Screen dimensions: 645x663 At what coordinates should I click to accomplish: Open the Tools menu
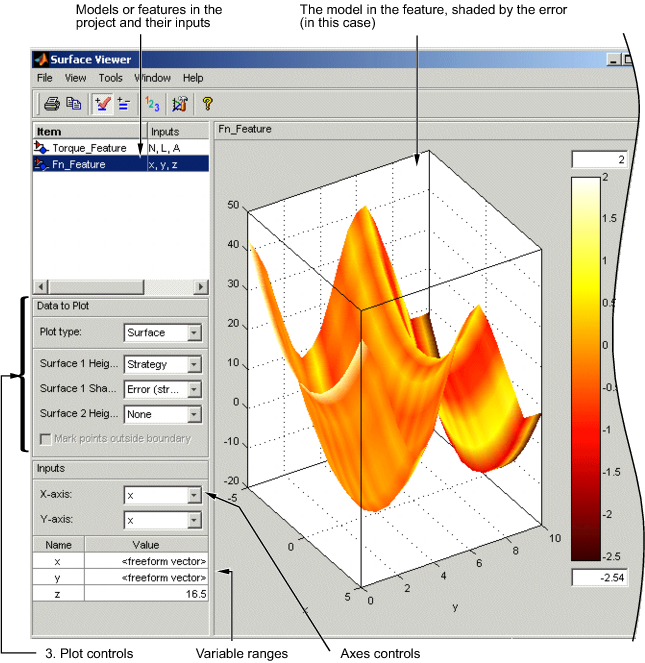(x=110, y=78)
